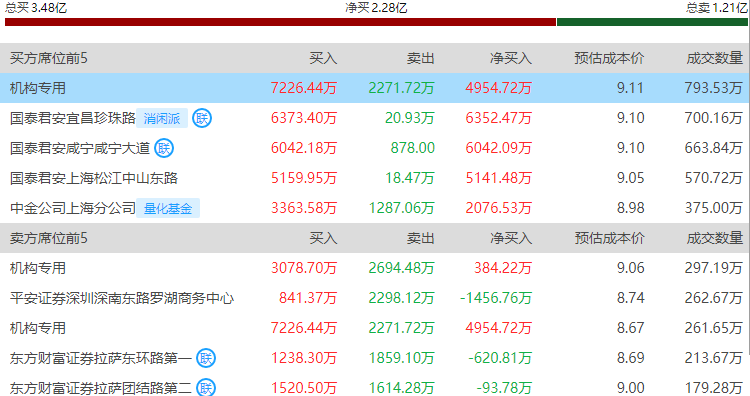This screenshot has width=750, height=396.
Task: Click net buy value 384.22万
Action: 503,268
